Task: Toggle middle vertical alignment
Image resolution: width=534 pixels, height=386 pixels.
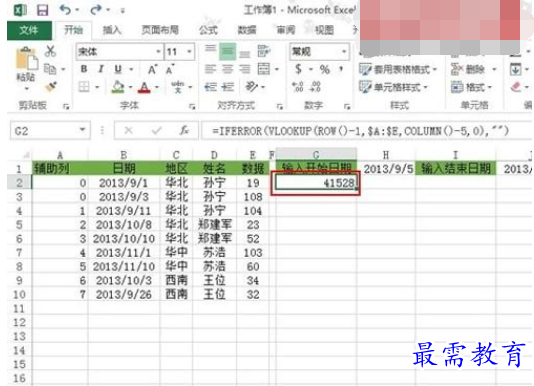Action: tap(227, 51)
